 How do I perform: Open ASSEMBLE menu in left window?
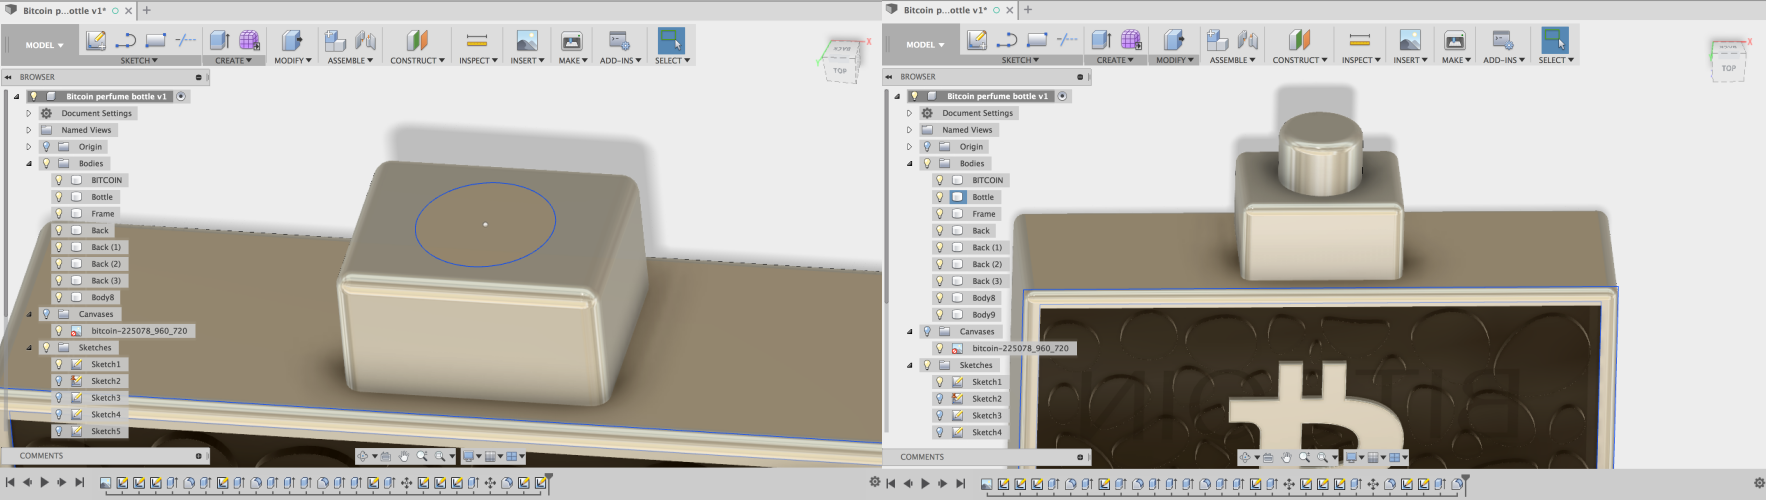point(350,60)
